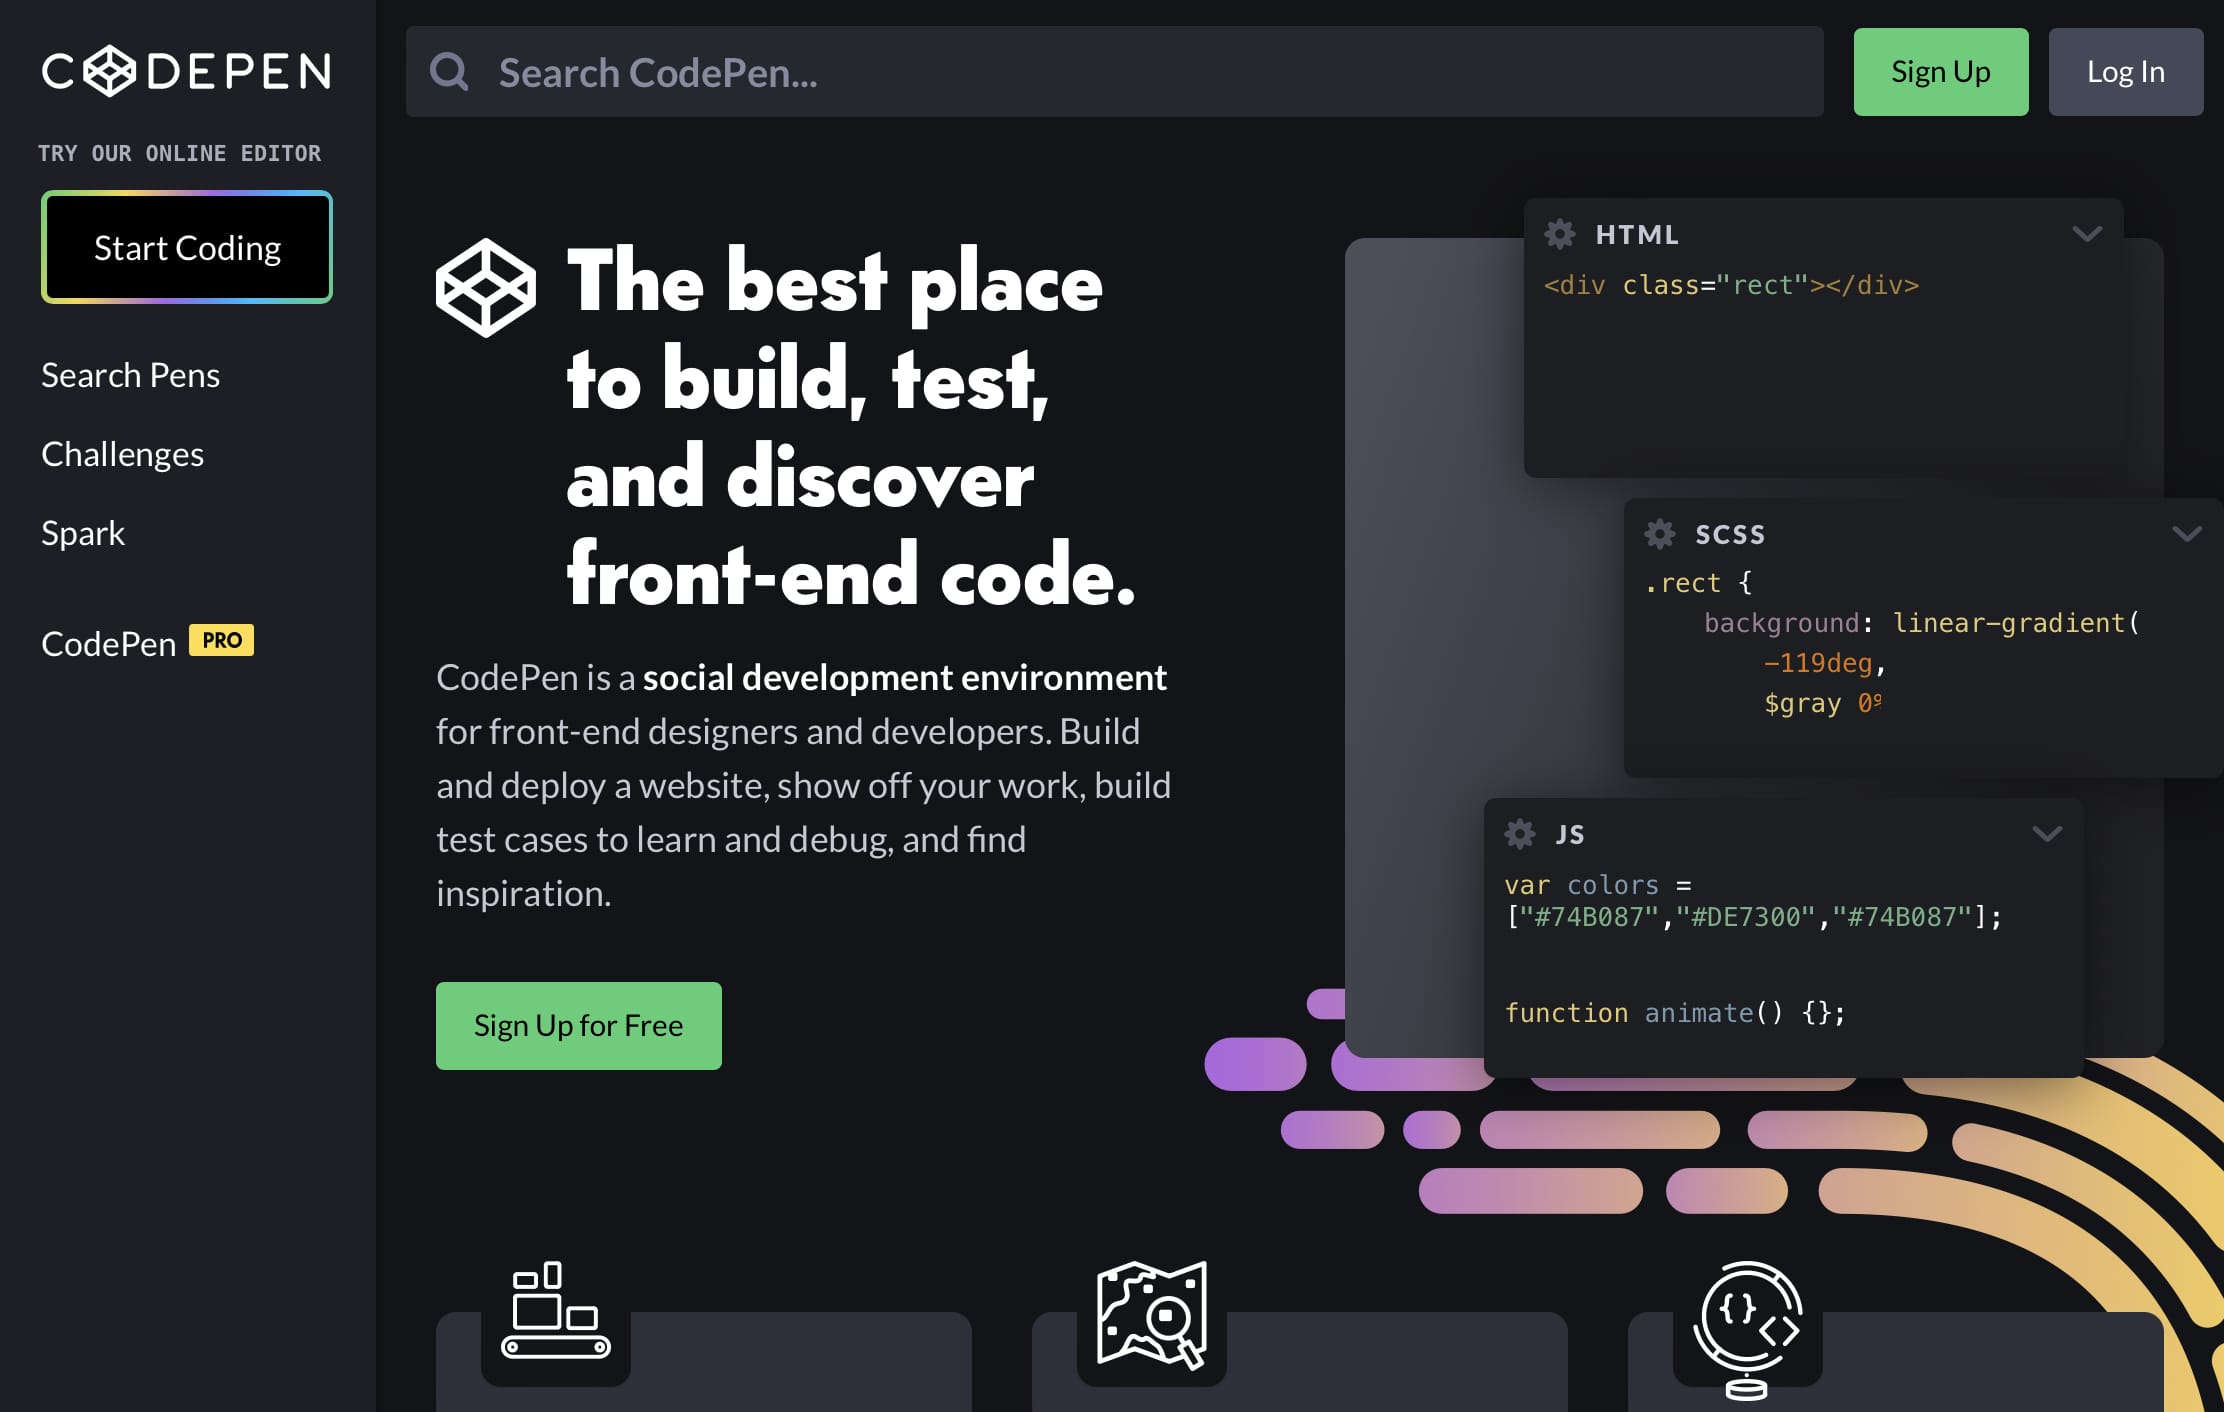
Task: Click the SCSS panel settings gear icon
Action: click(1657, 532)
